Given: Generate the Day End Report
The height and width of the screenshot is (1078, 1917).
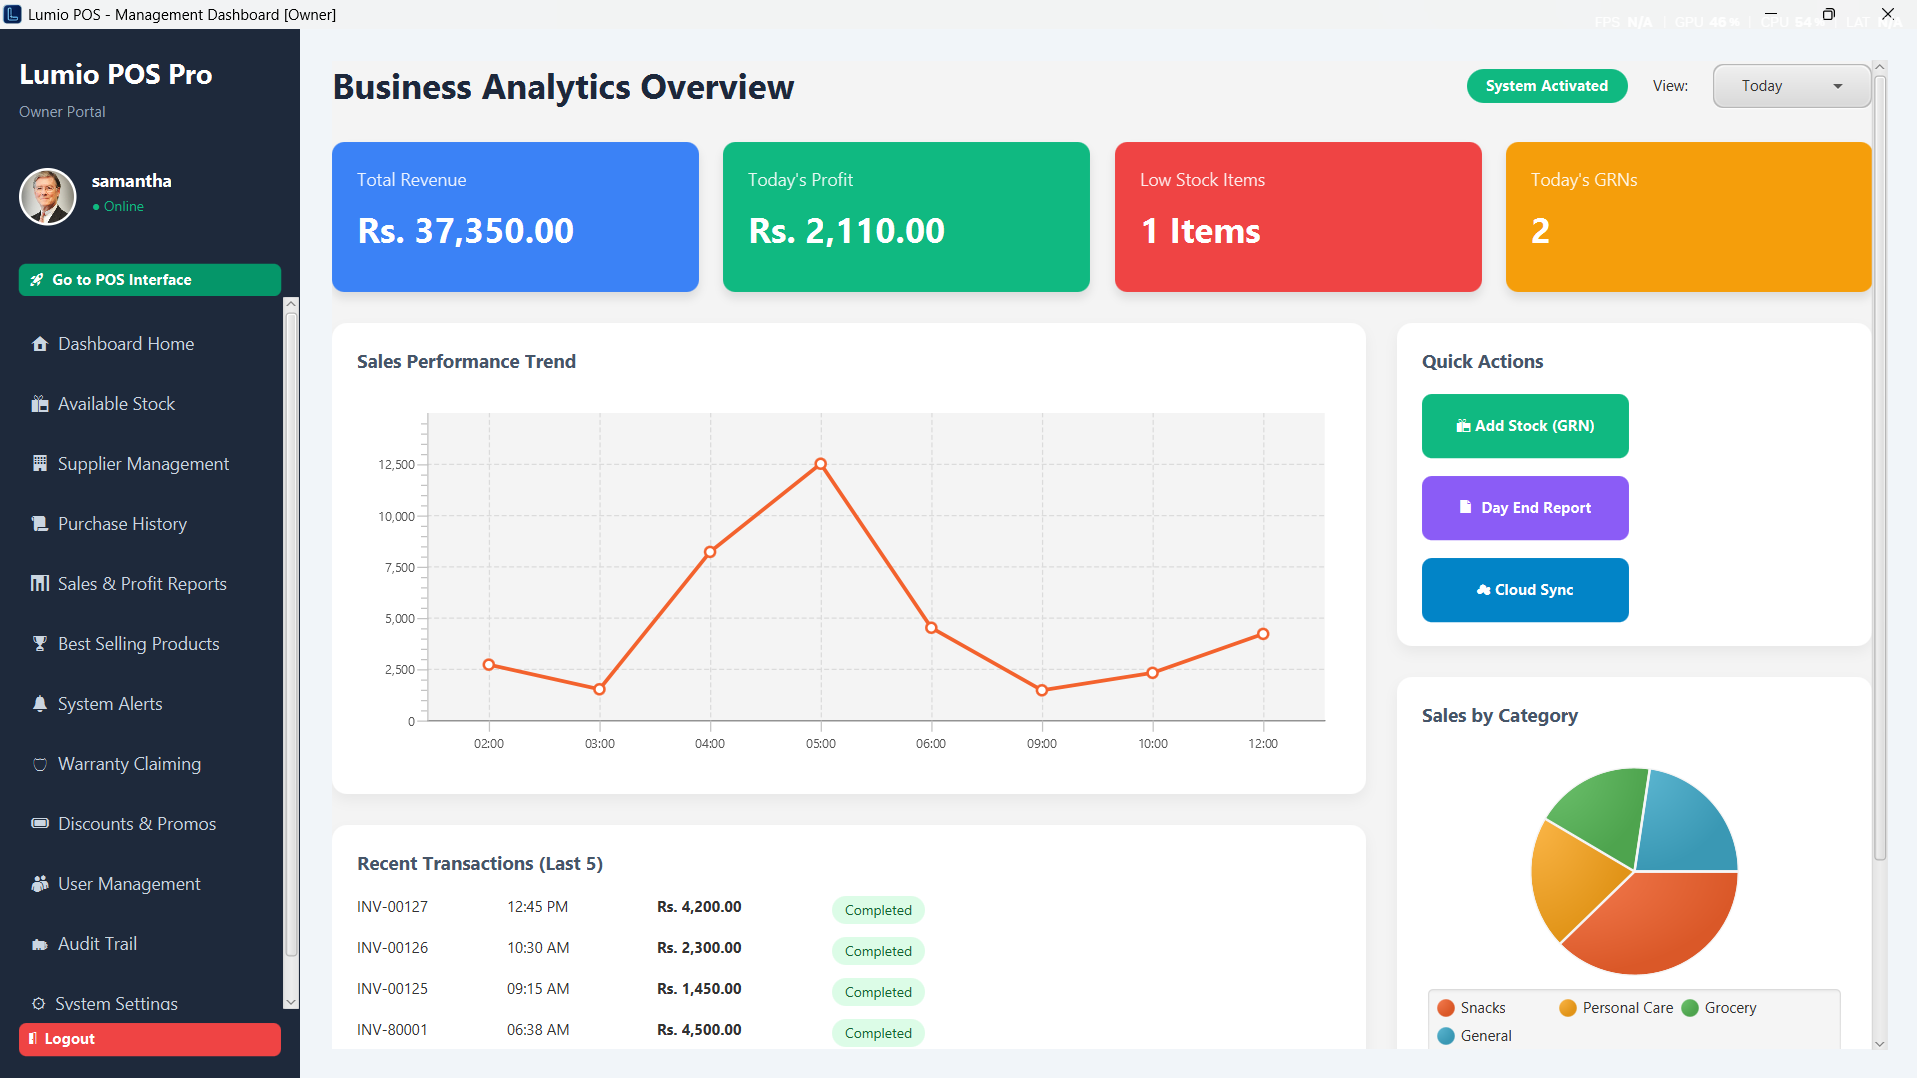Looking at the screenshot, I should coord(1525,508).
